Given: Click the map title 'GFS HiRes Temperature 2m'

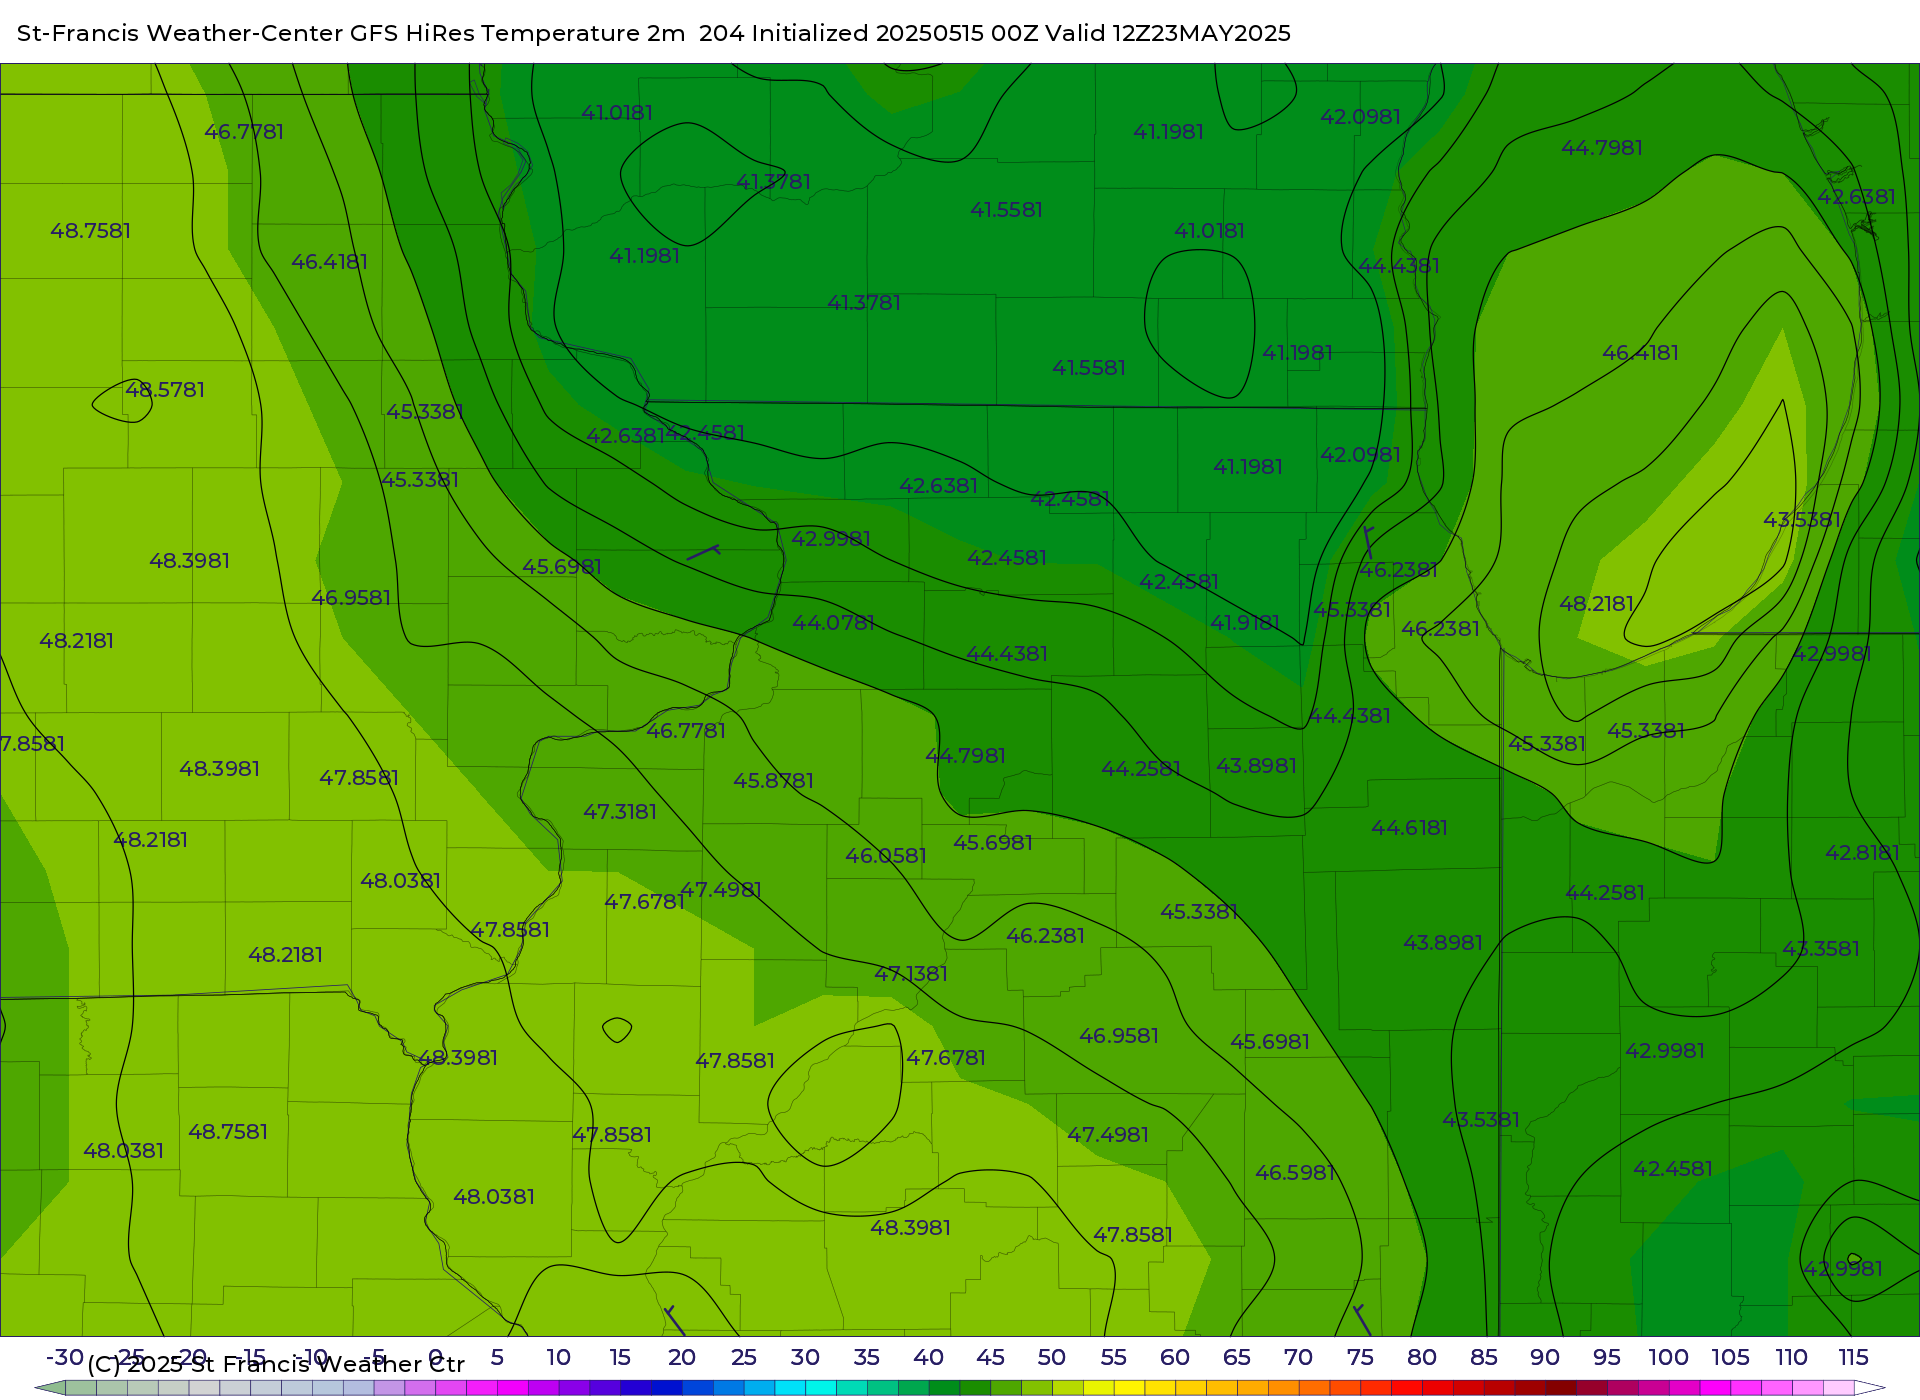Looking at the screenshot, I should pos(517,33).
